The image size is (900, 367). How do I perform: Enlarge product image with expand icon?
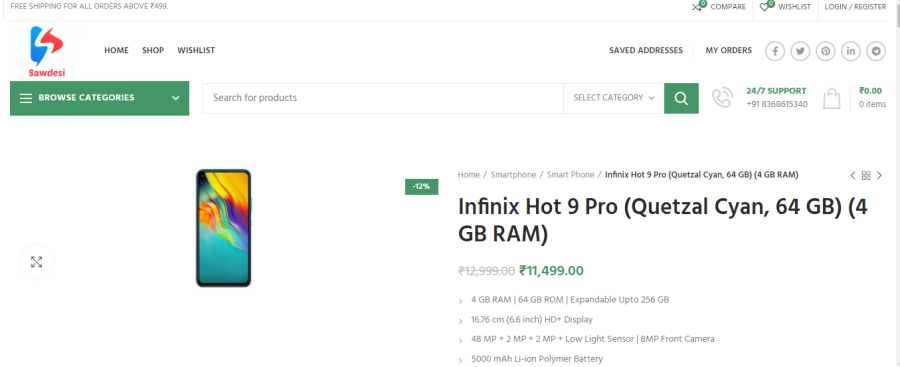pos(37,262)
